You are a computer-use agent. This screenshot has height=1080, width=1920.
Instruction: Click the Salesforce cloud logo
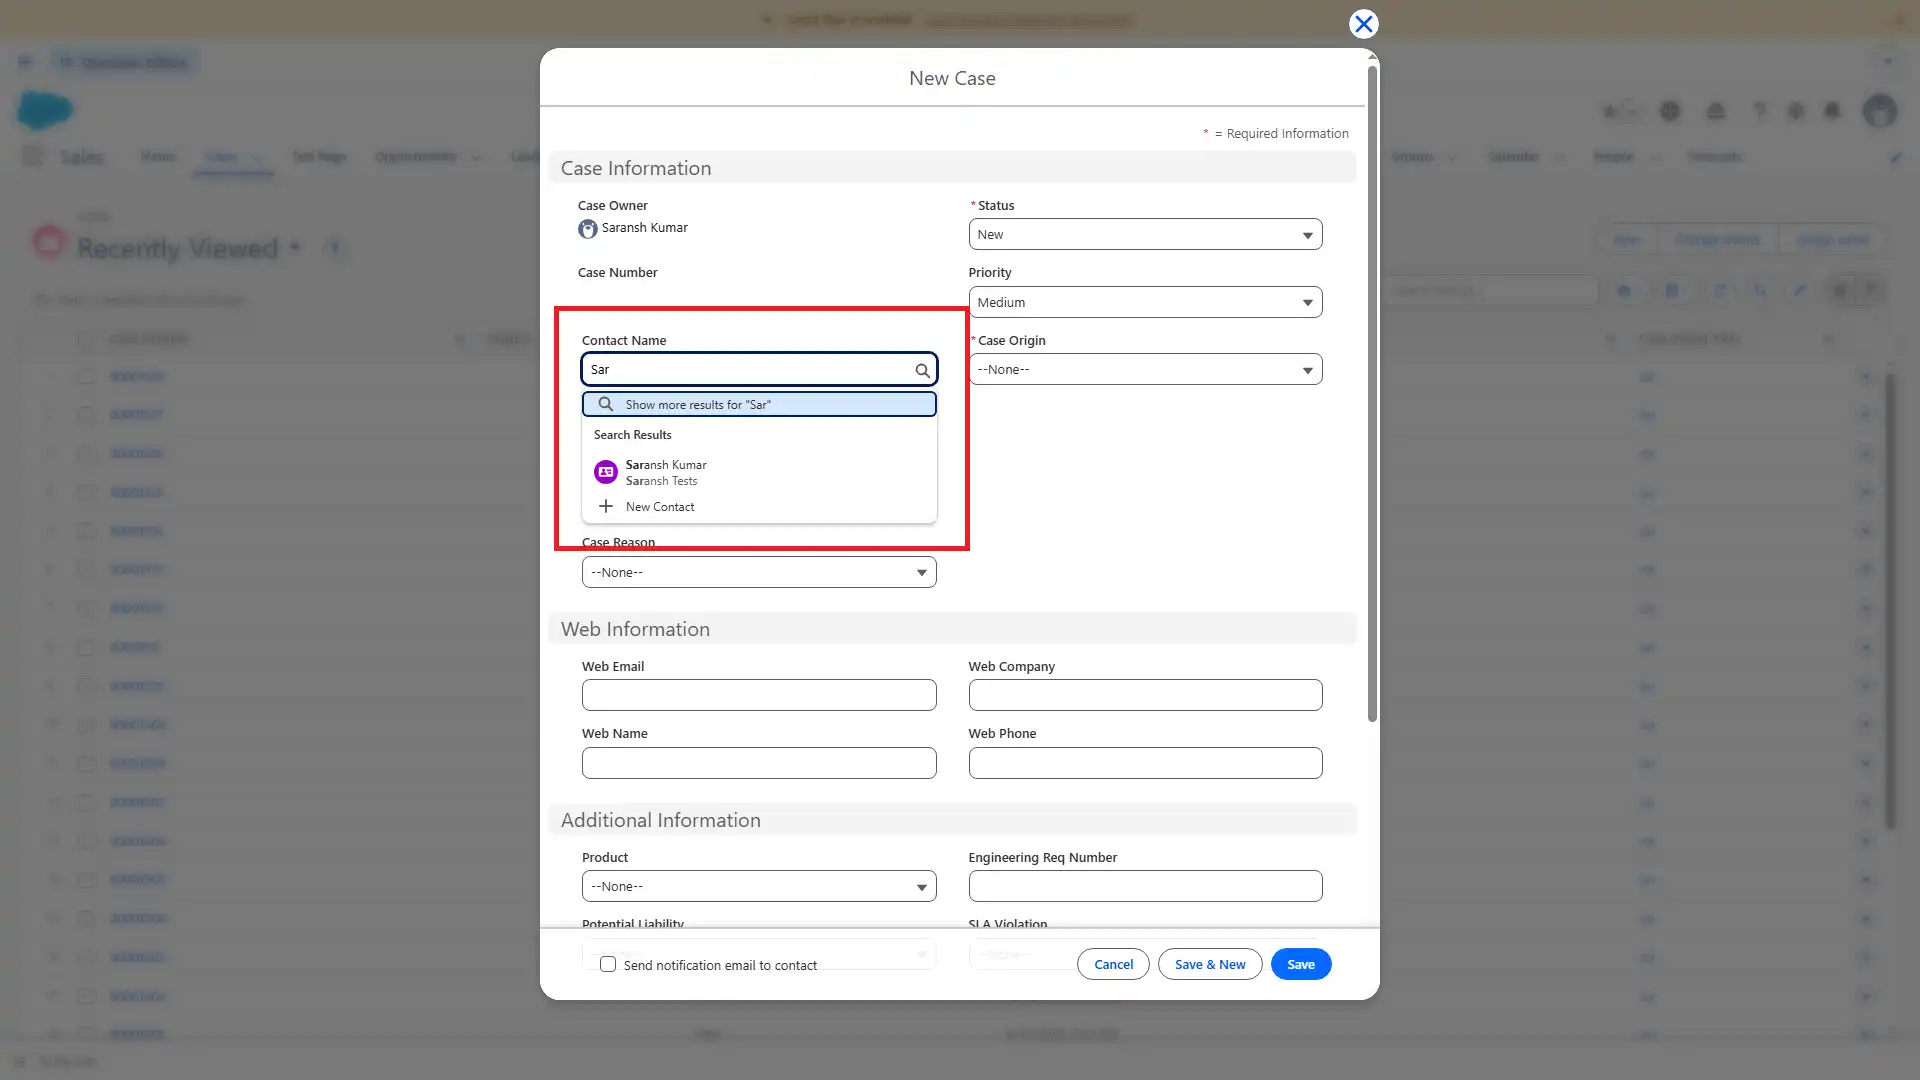tap(45, 110)
